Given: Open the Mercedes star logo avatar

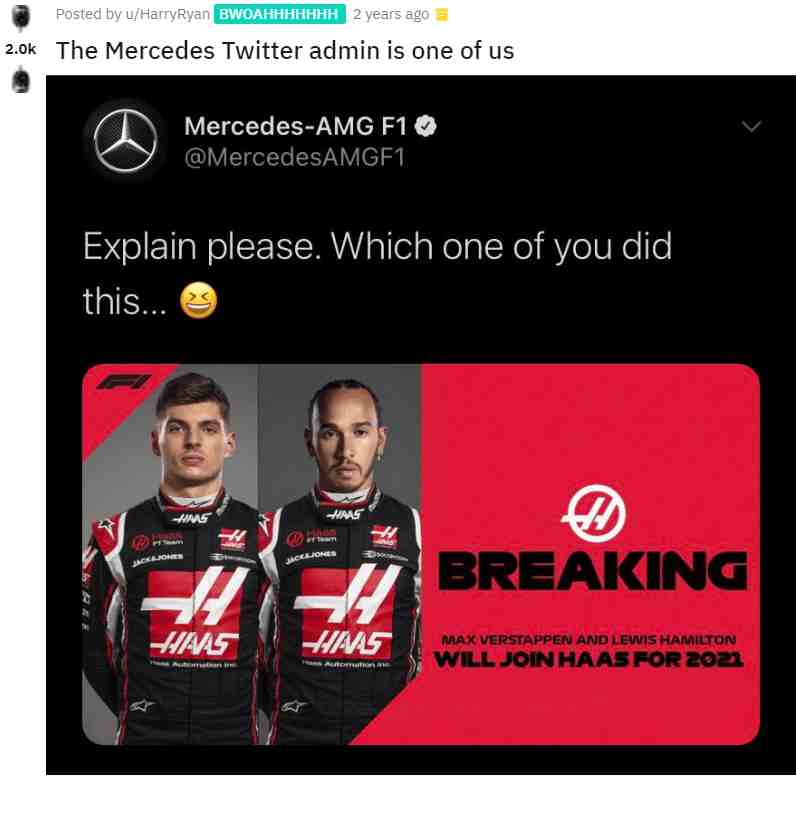Looking at the screenshot, I should (125, 141).
